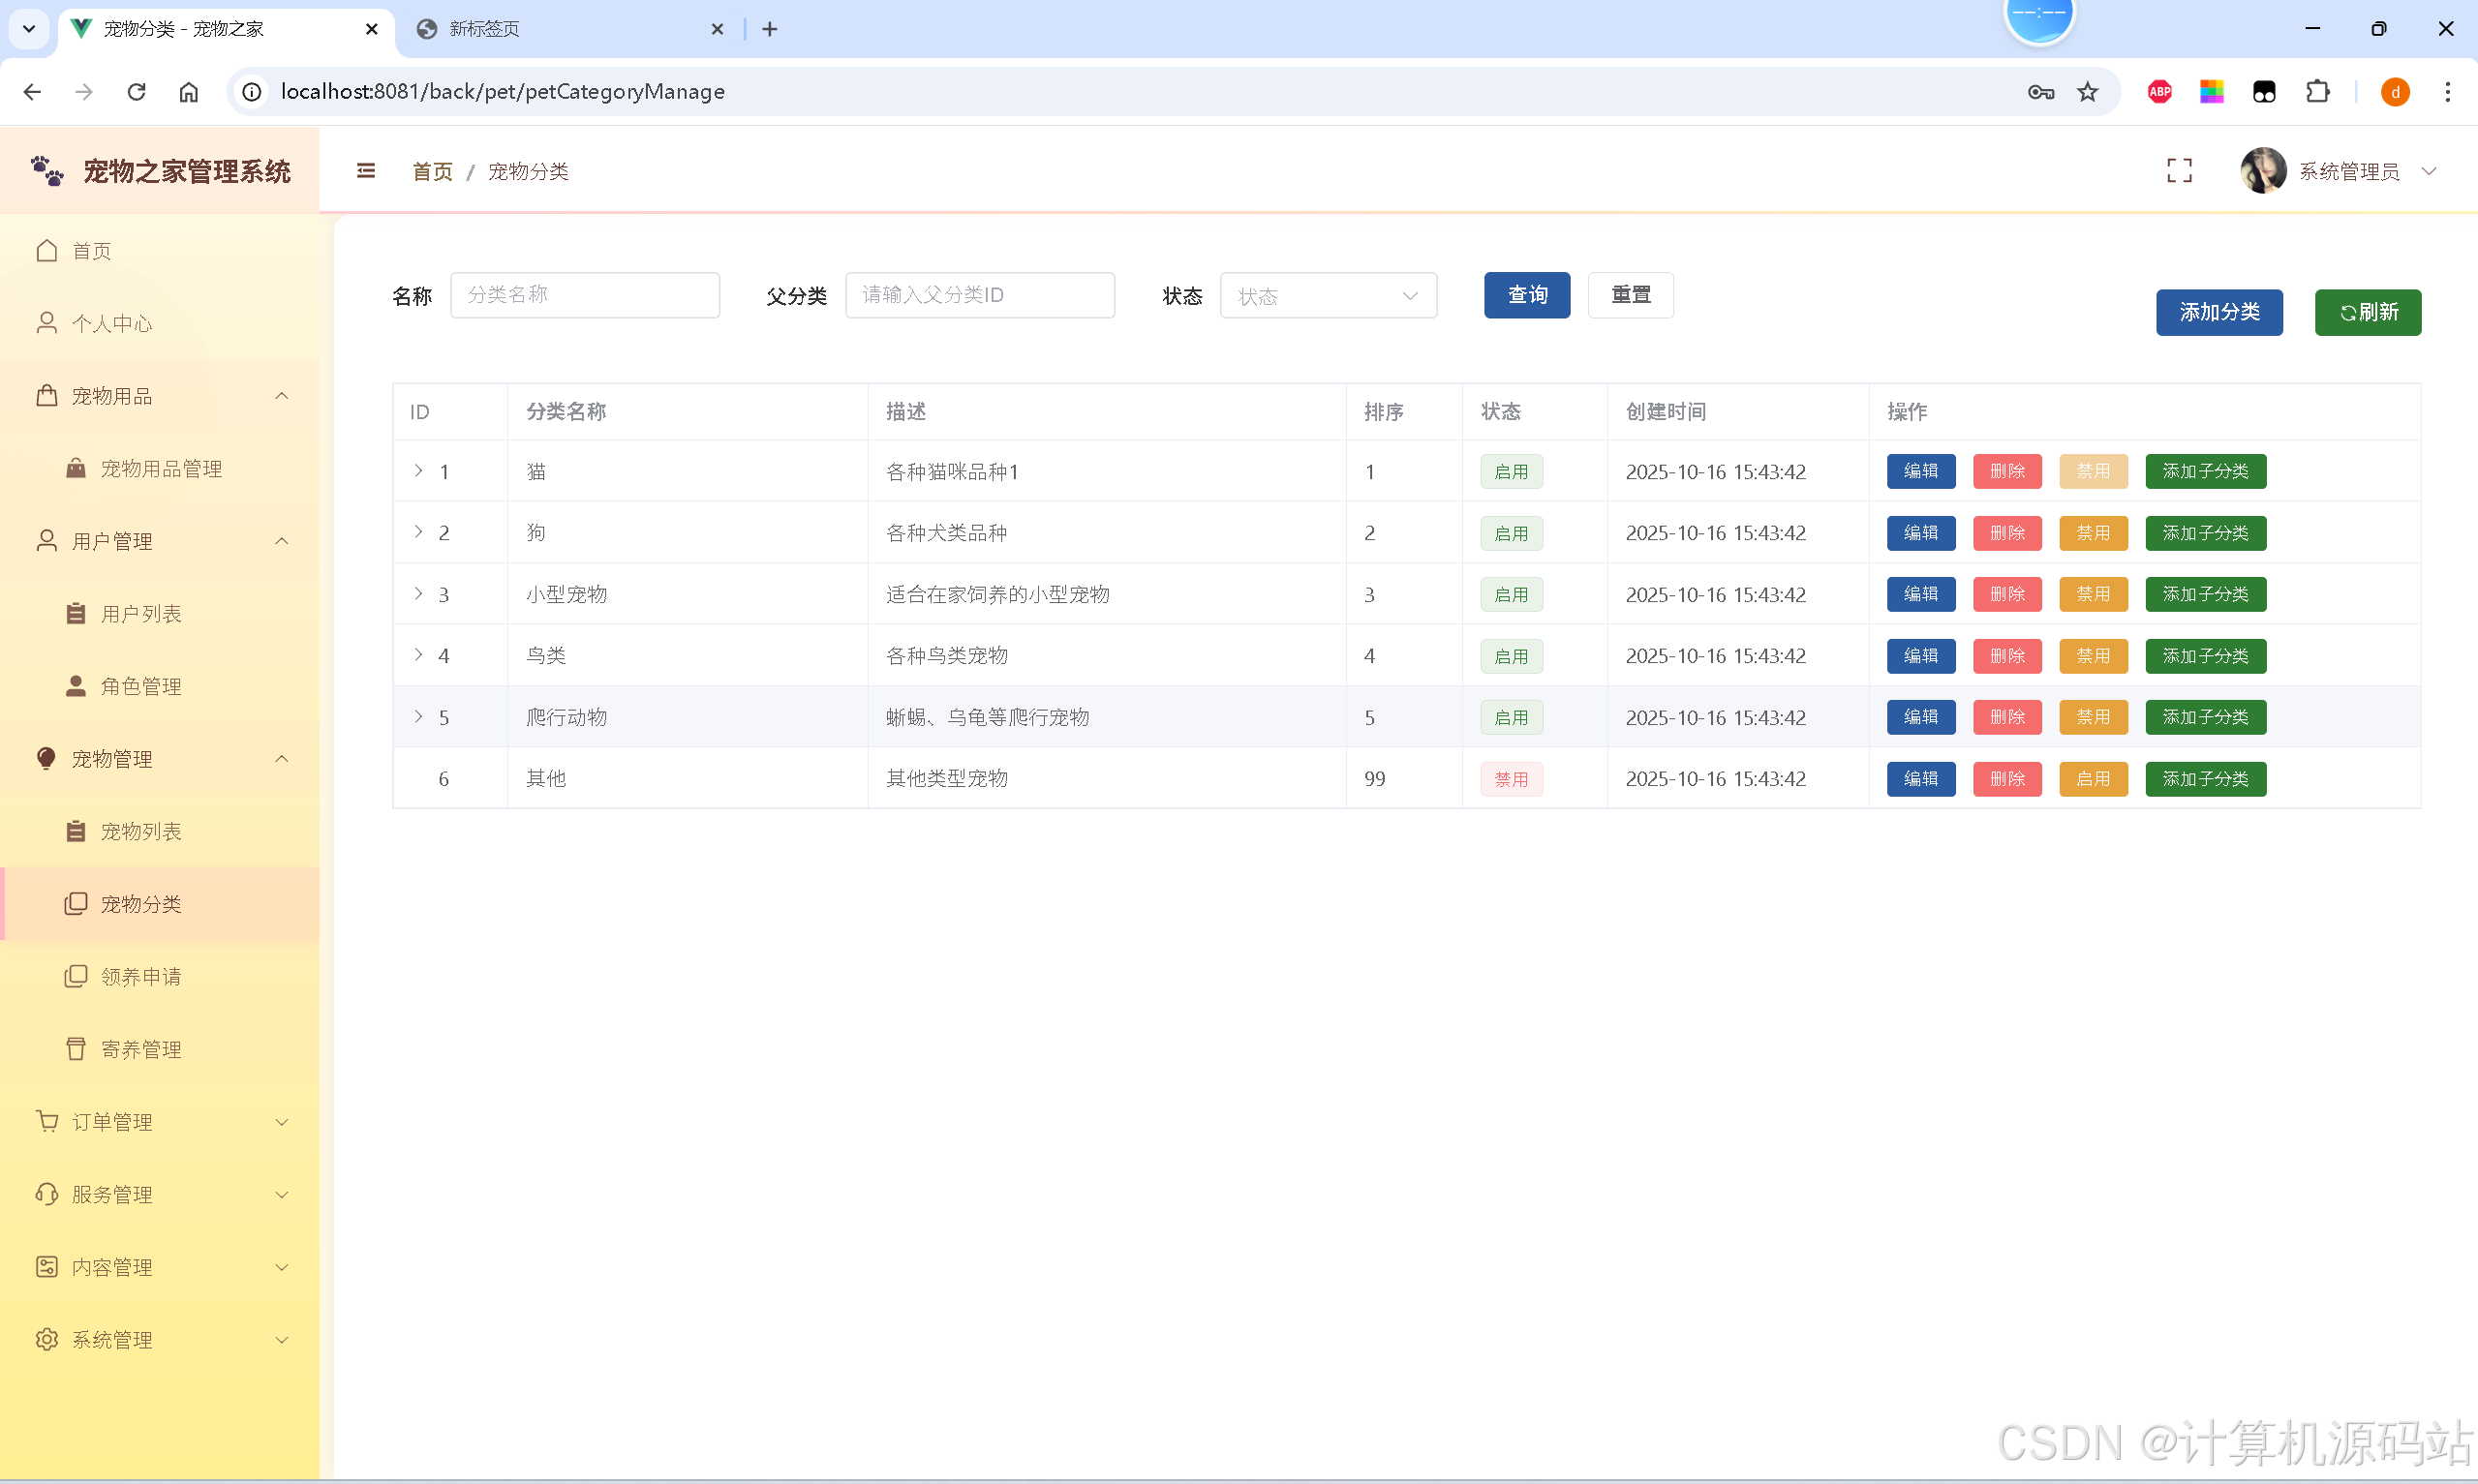Image resolution: width=2478 pixels, height=1484 pixels.
Task: Click the 启用 status tag for 猫
Action: (x=1511, y=472)
